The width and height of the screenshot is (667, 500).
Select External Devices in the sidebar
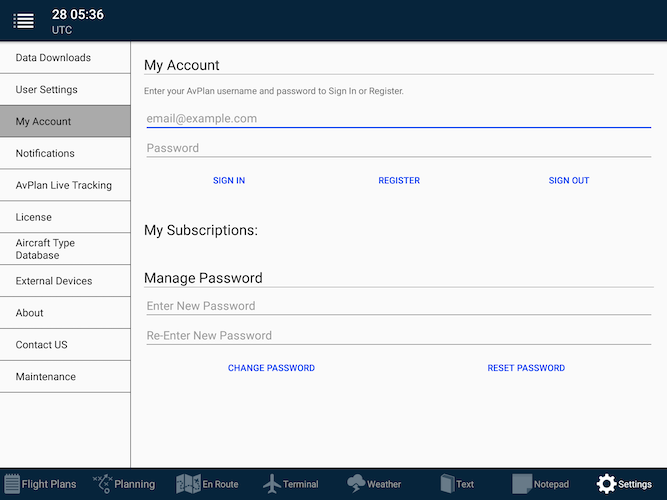click(65, 281)
